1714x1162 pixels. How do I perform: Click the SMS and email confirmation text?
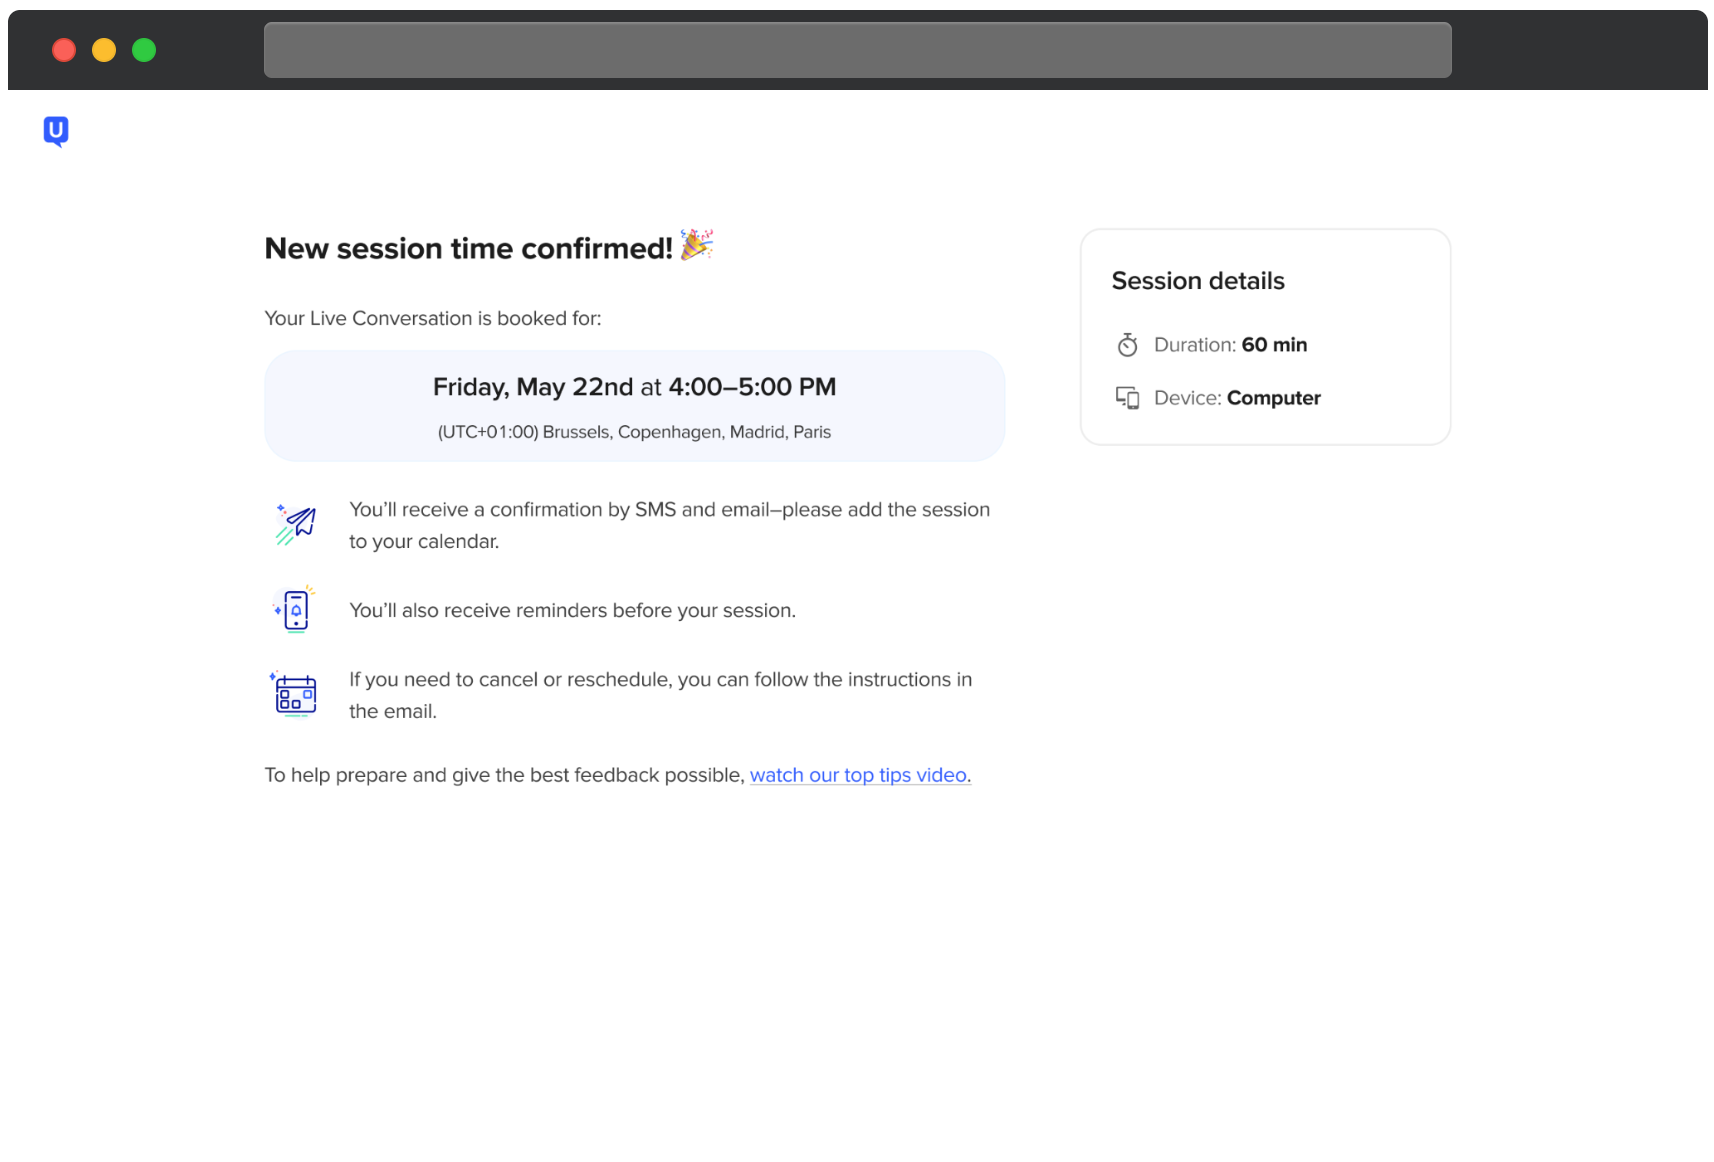tap(670, 525)
